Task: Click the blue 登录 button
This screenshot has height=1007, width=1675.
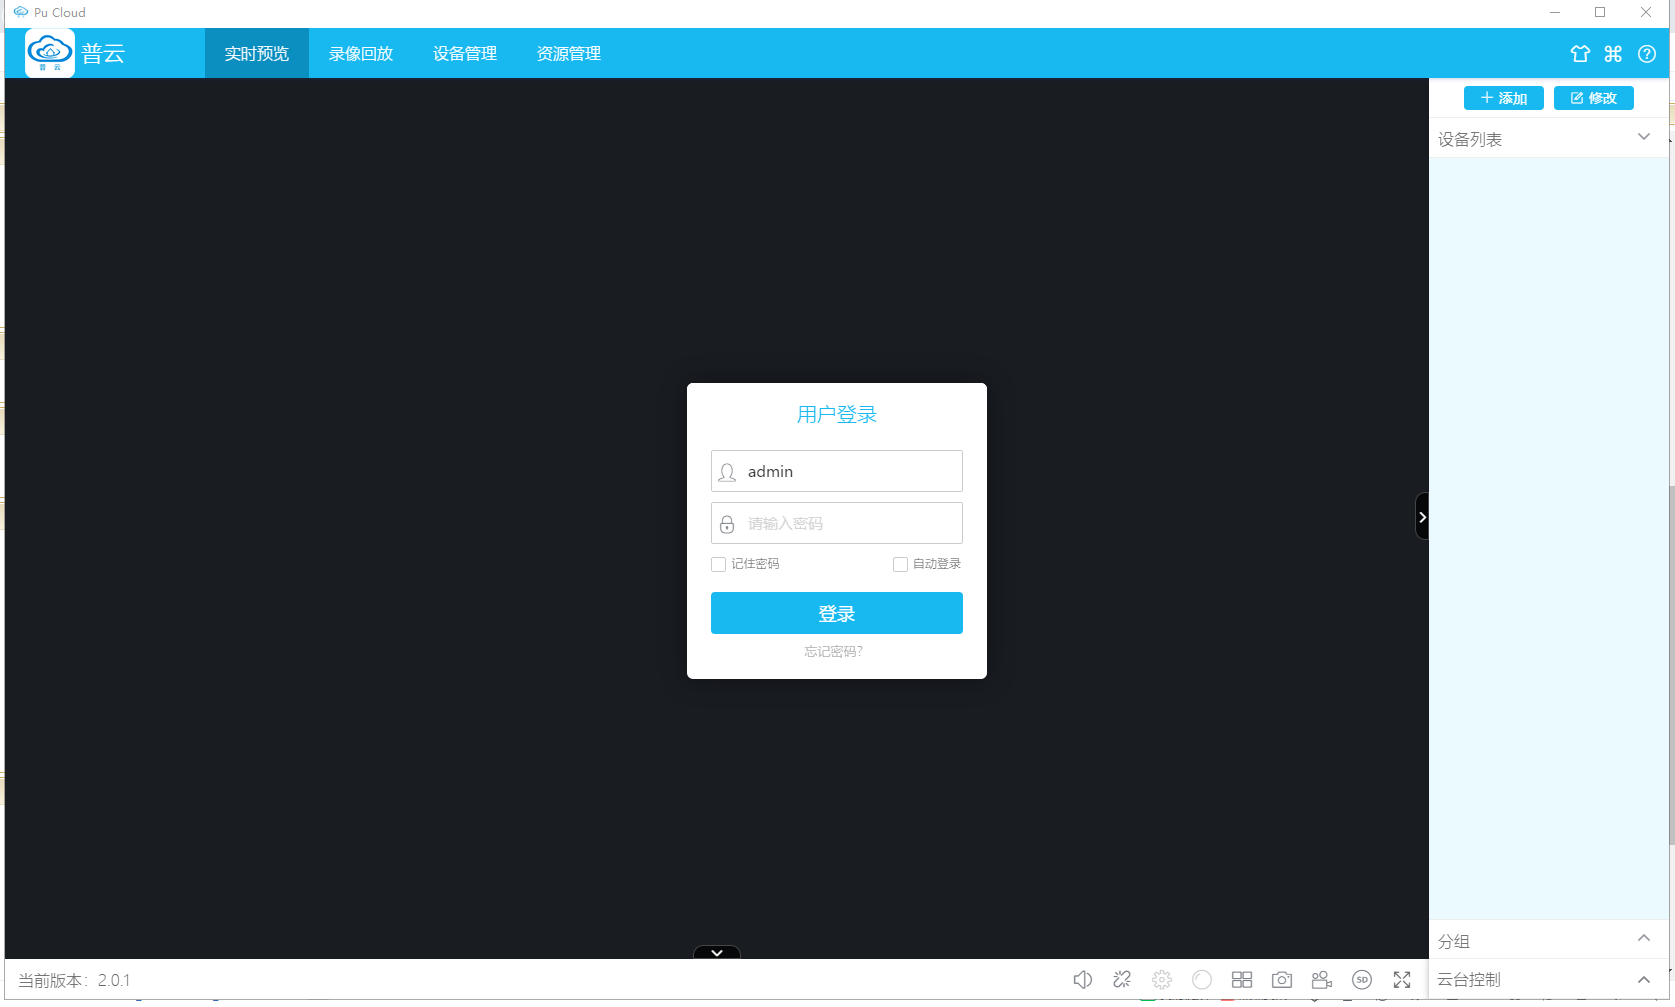Action: pyautogui.click(x=837, y=613)
